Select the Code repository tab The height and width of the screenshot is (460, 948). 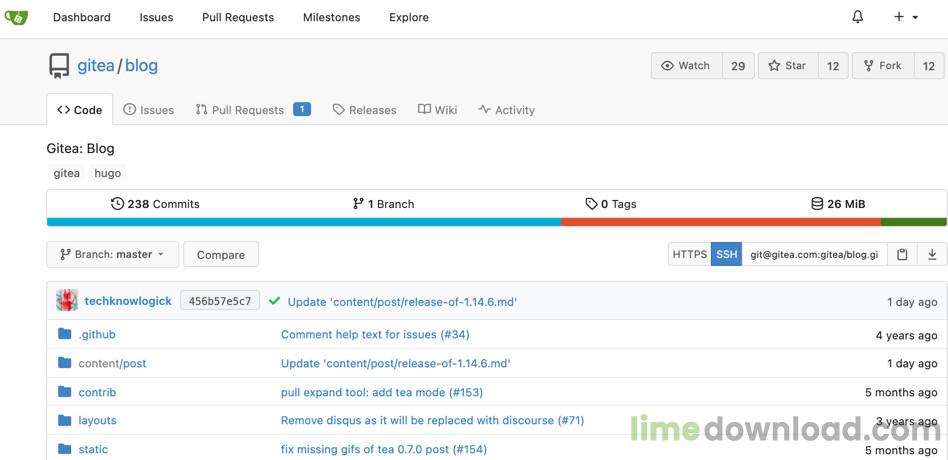(x=80, y=109)
